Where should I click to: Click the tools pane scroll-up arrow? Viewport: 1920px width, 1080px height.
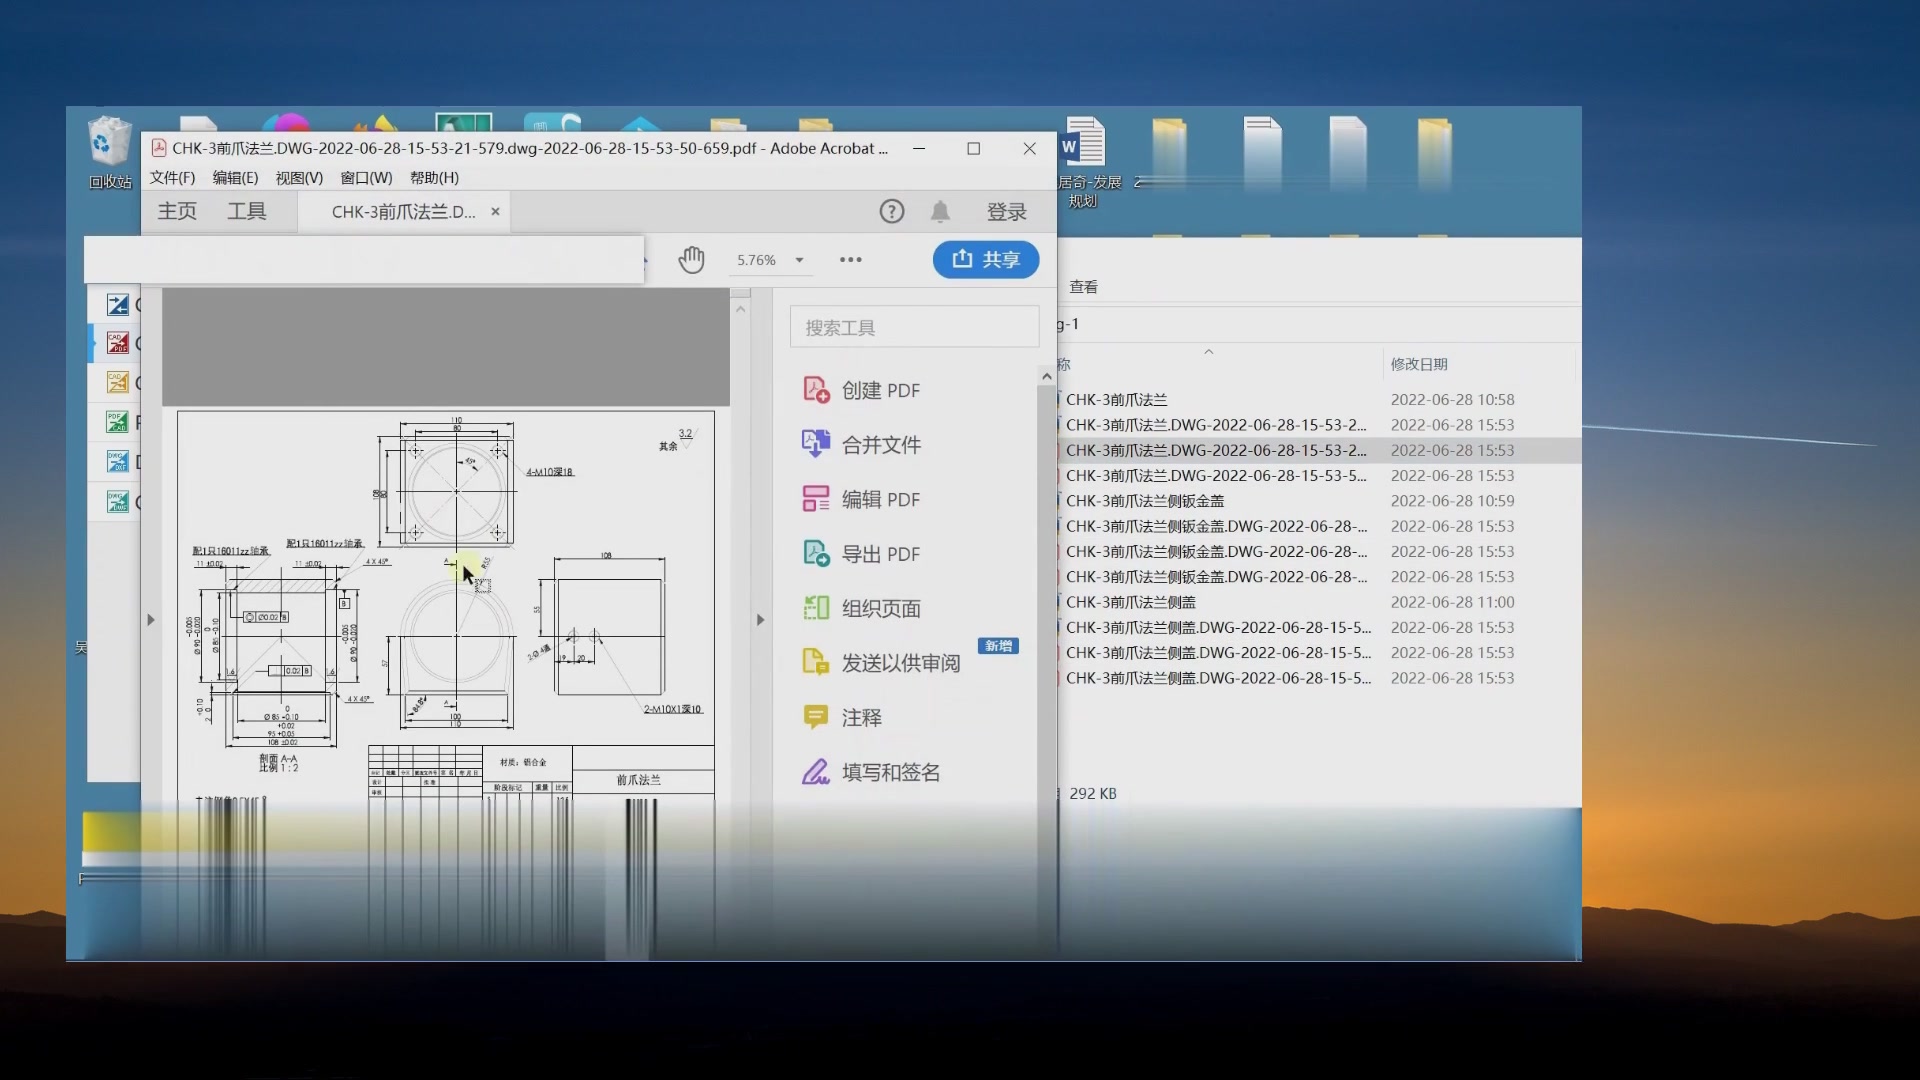(1047, 377)
